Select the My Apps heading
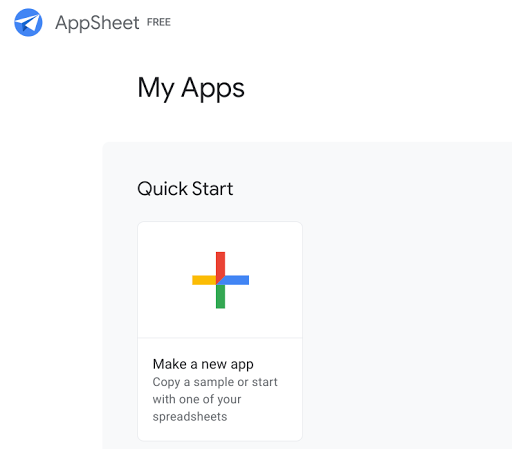This screenshot has width=512, height=449. click(191, 88)
